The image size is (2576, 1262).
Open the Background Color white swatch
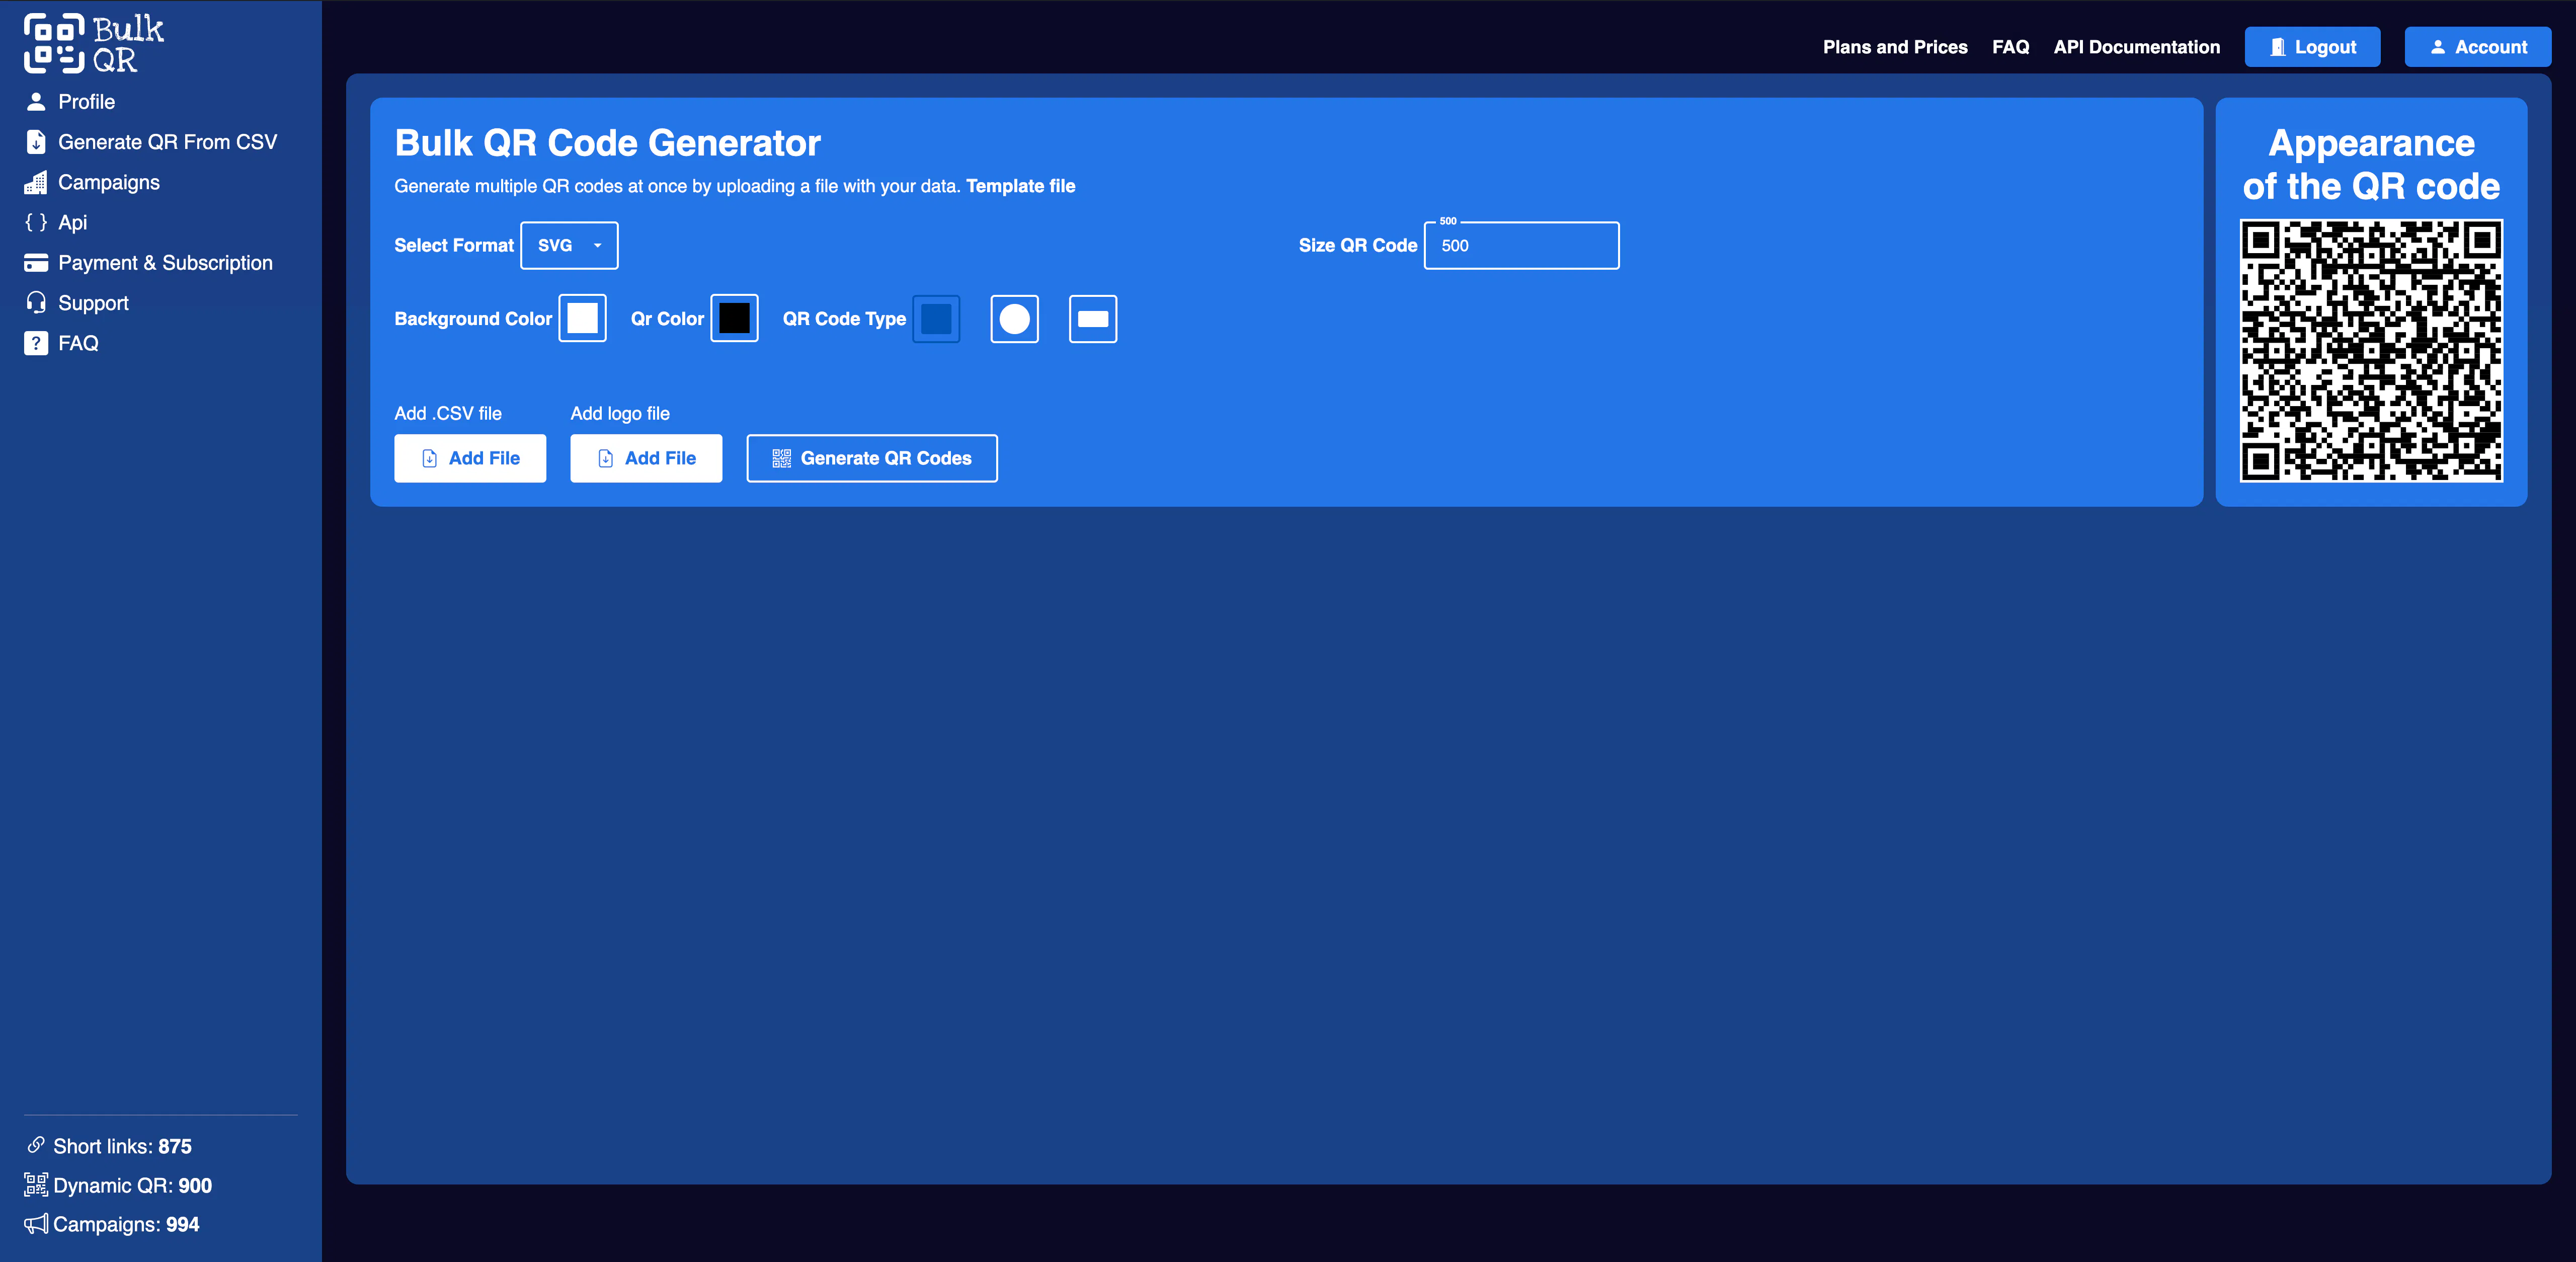click(x=582, y=318)
